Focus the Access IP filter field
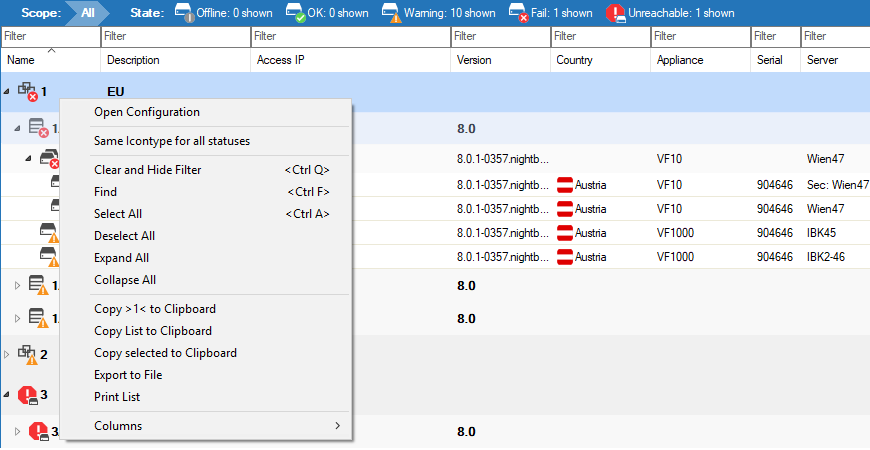Viewport: 870px width, 450px height. pyautogui.click(x=351, y=37)
